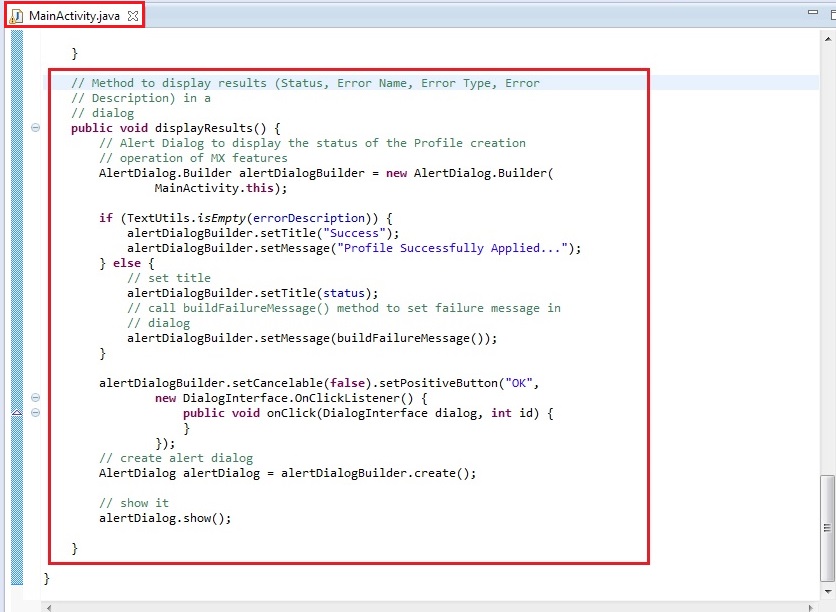Switch to the MainActivity.java editor tab
Image resolution: width=836 pixels, height=612 pixels.
(76, 16)
